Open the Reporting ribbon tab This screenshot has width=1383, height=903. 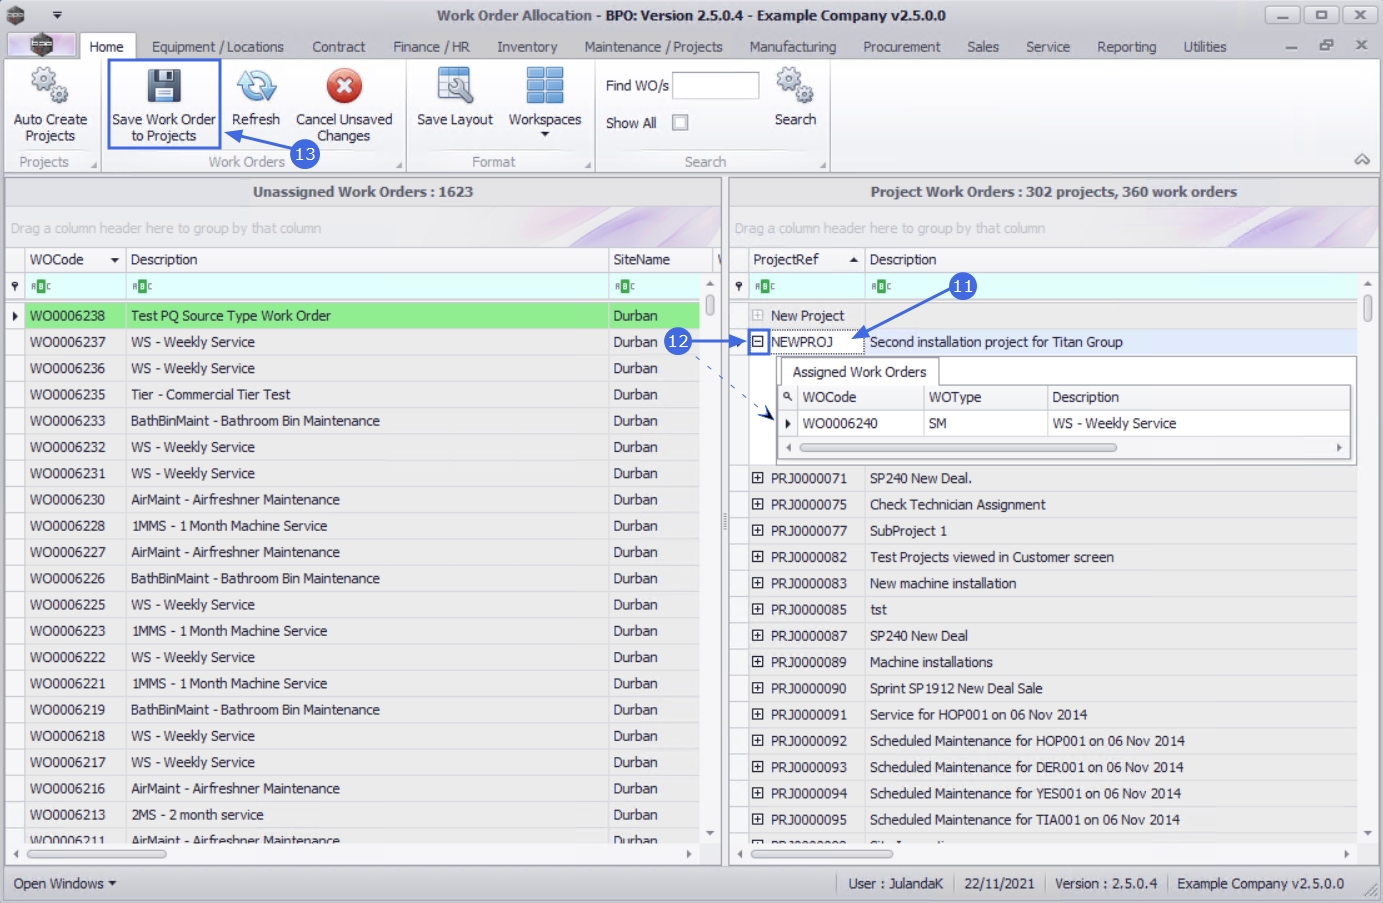click(1126, 47)
